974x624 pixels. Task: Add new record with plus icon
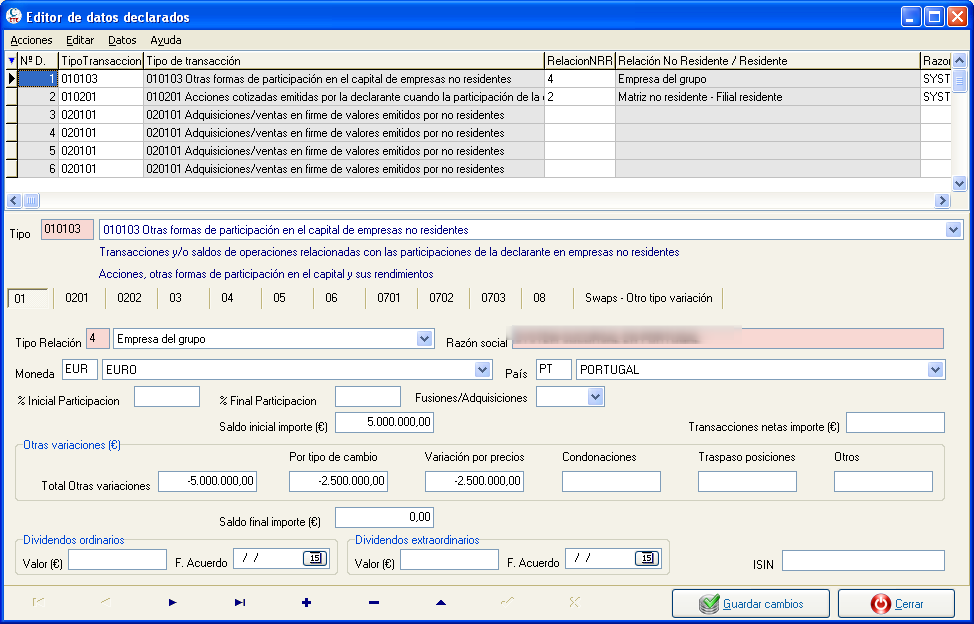click(306, 602)
